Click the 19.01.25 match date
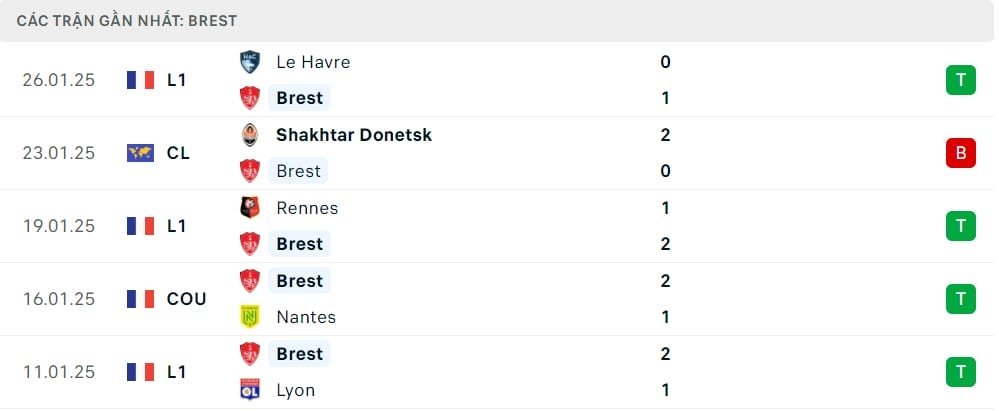 coord(58,226)
